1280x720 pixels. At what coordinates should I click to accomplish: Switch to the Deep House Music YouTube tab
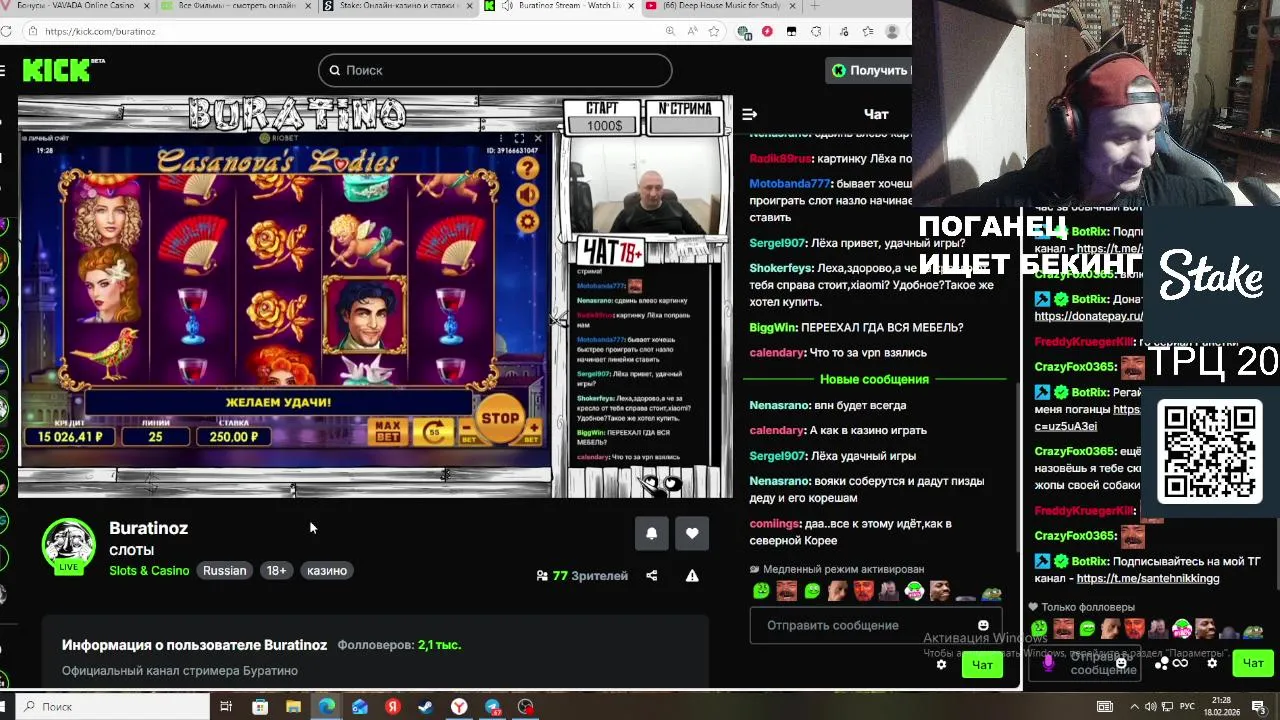click(x=720, y=6)
